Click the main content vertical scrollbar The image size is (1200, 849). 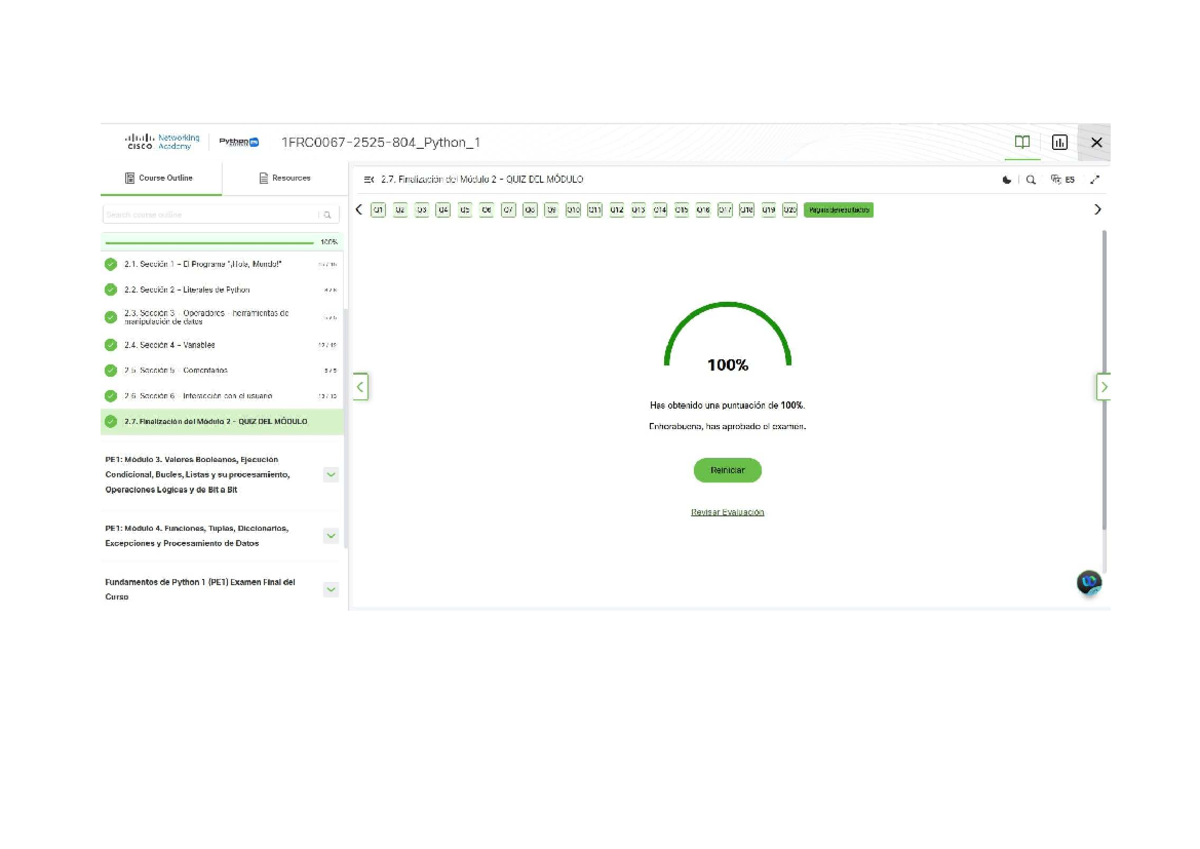pyautogui.click(x=1104, y=380)
